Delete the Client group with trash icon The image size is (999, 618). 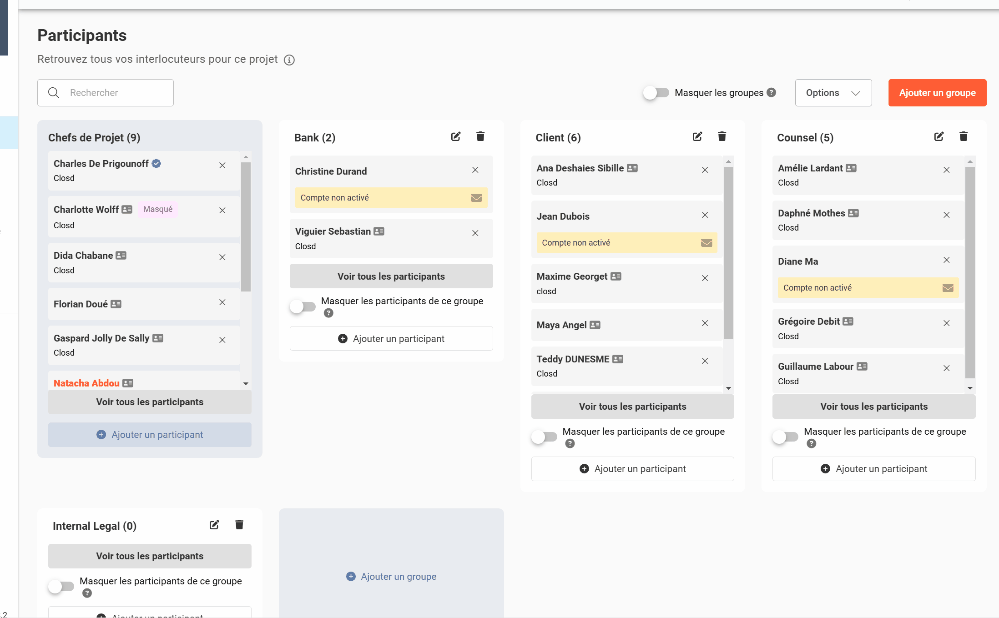[722, 137]
